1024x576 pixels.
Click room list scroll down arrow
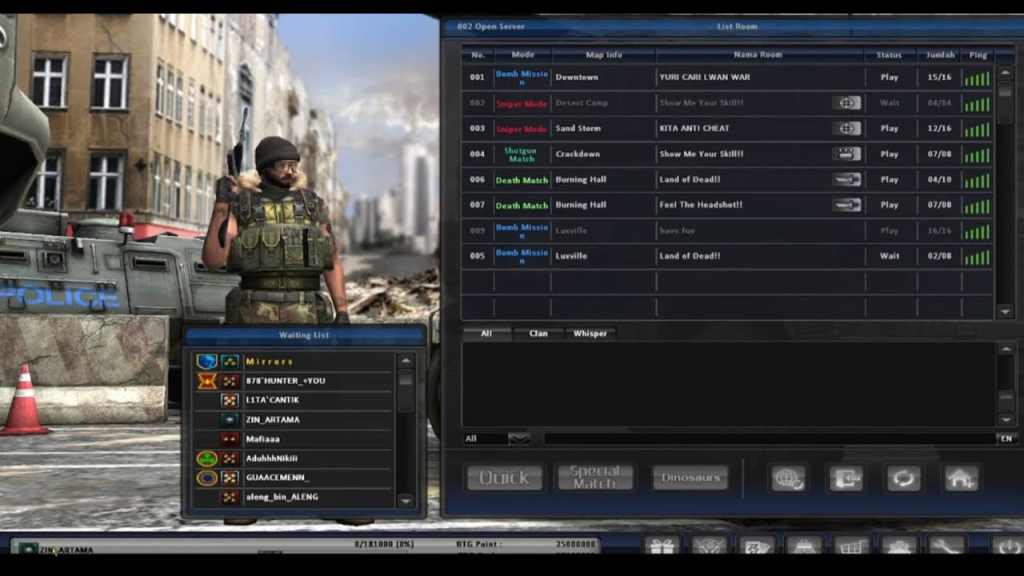tap(1005, 312)
